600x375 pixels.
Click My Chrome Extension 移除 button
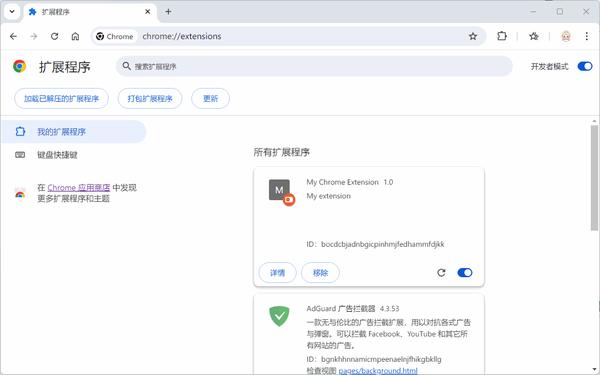click(x=320, y=273)
